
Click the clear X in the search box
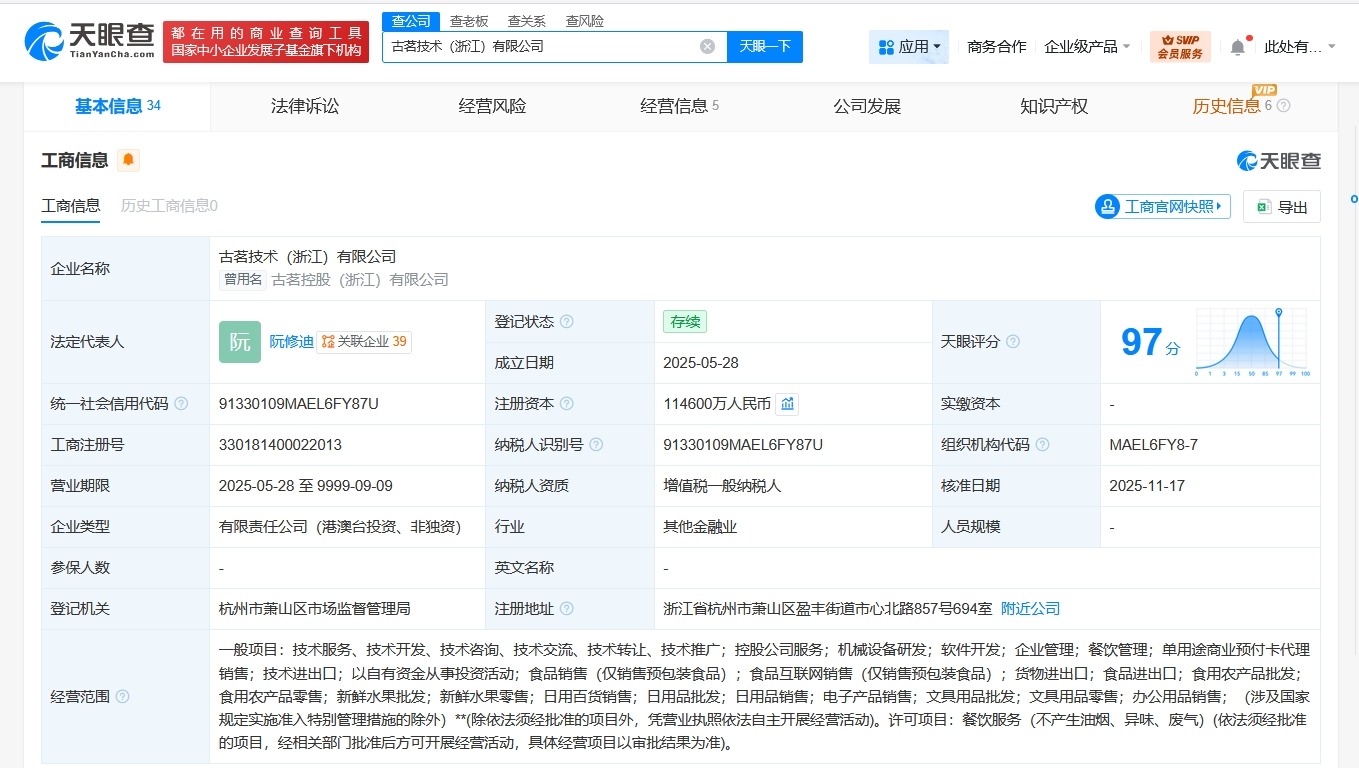(x=707, y=46)
